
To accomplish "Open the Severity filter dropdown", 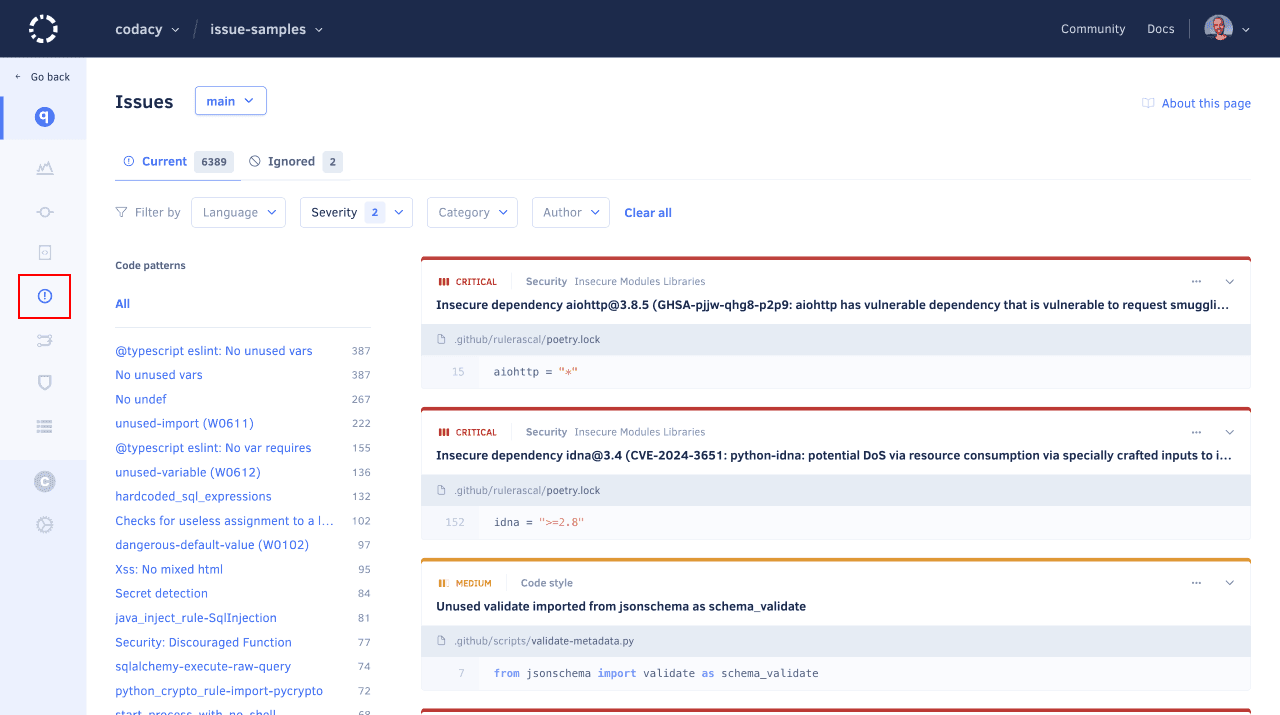I will (356, 212).
